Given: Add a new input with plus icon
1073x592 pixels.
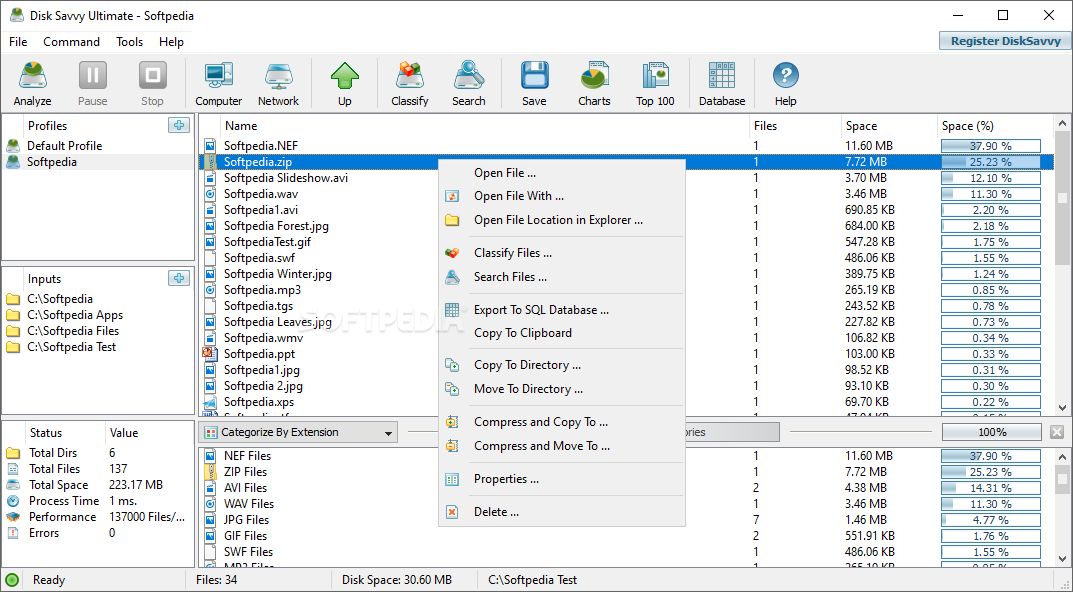Looking at the screenshot, I should pos(179,279).
